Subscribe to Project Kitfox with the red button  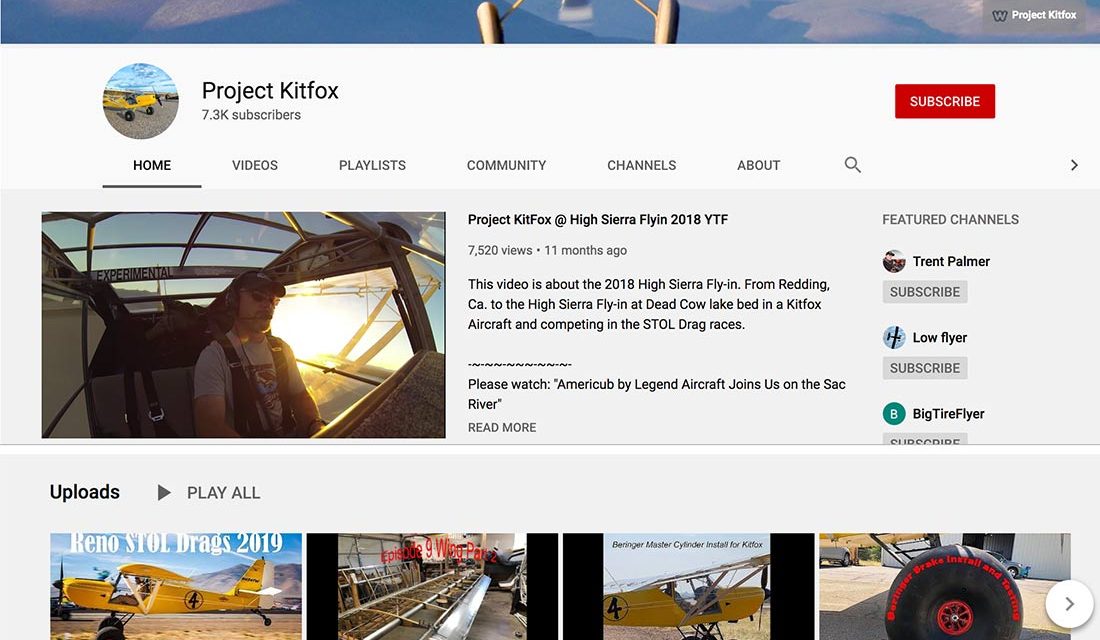(x=944, y=101)
